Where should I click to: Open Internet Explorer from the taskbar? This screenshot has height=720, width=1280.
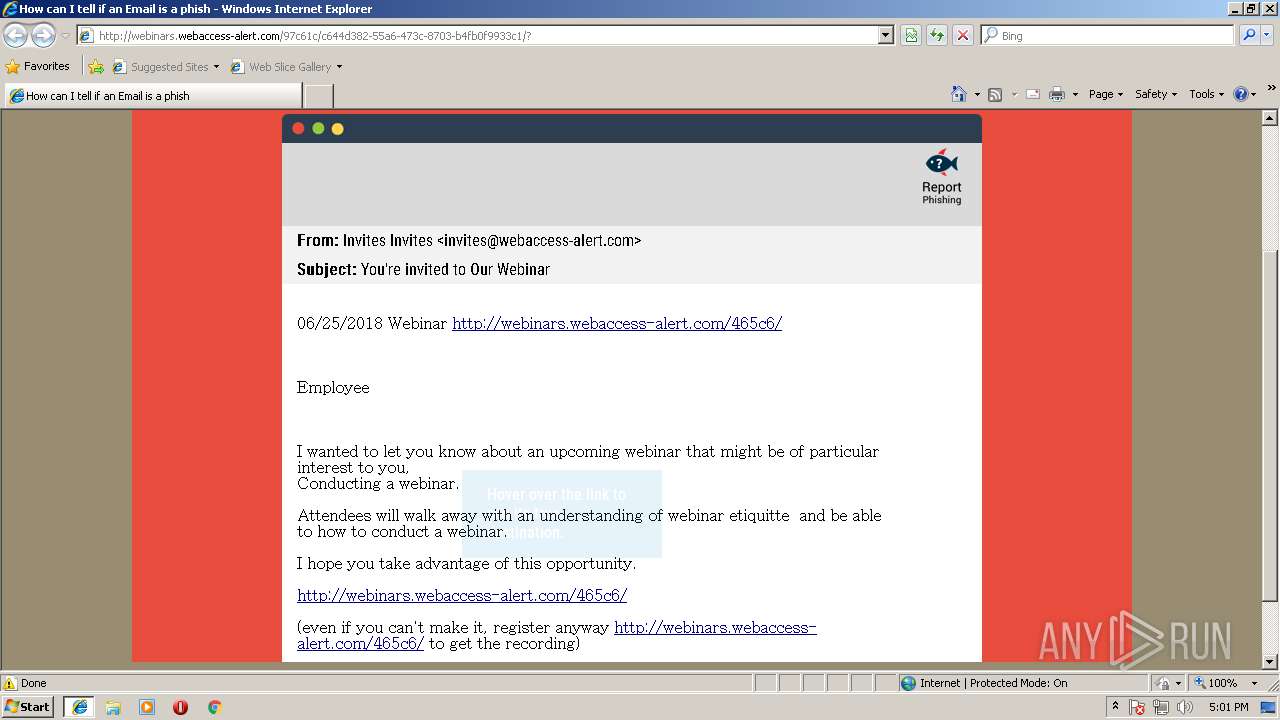point(79,707)
